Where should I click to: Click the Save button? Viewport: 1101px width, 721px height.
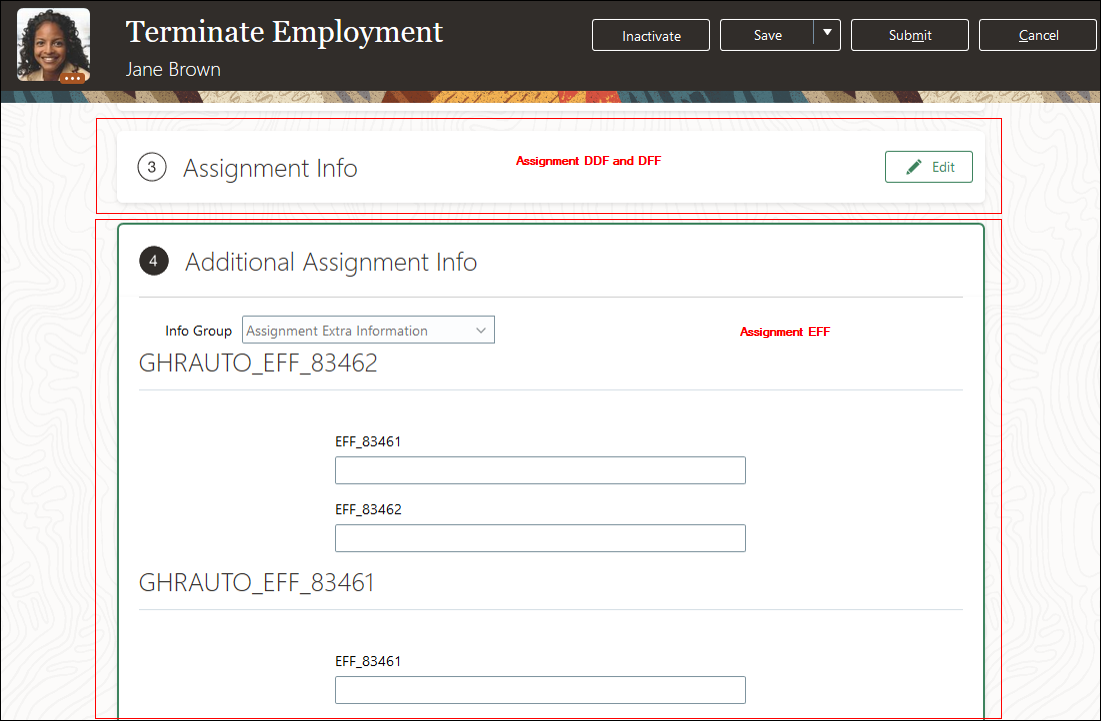tap(767, 35)
